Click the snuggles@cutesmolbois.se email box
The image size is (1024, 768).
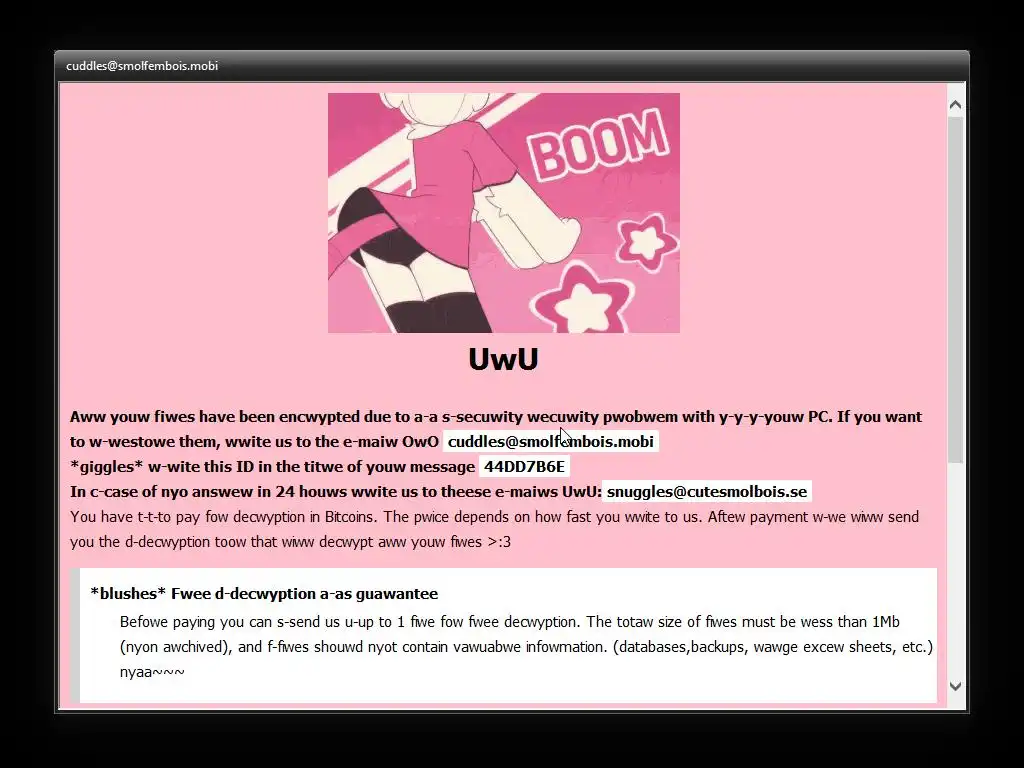[707, 492]
